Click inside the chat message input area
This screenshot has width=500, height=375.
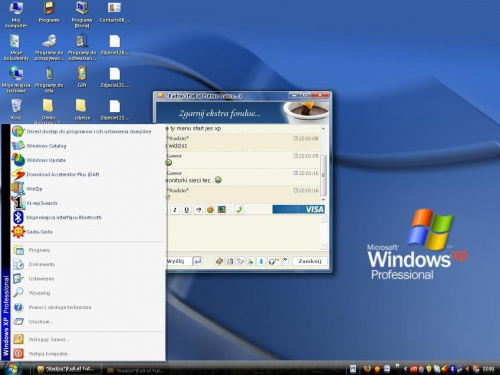pyautogui.click(x=243, y=233)
